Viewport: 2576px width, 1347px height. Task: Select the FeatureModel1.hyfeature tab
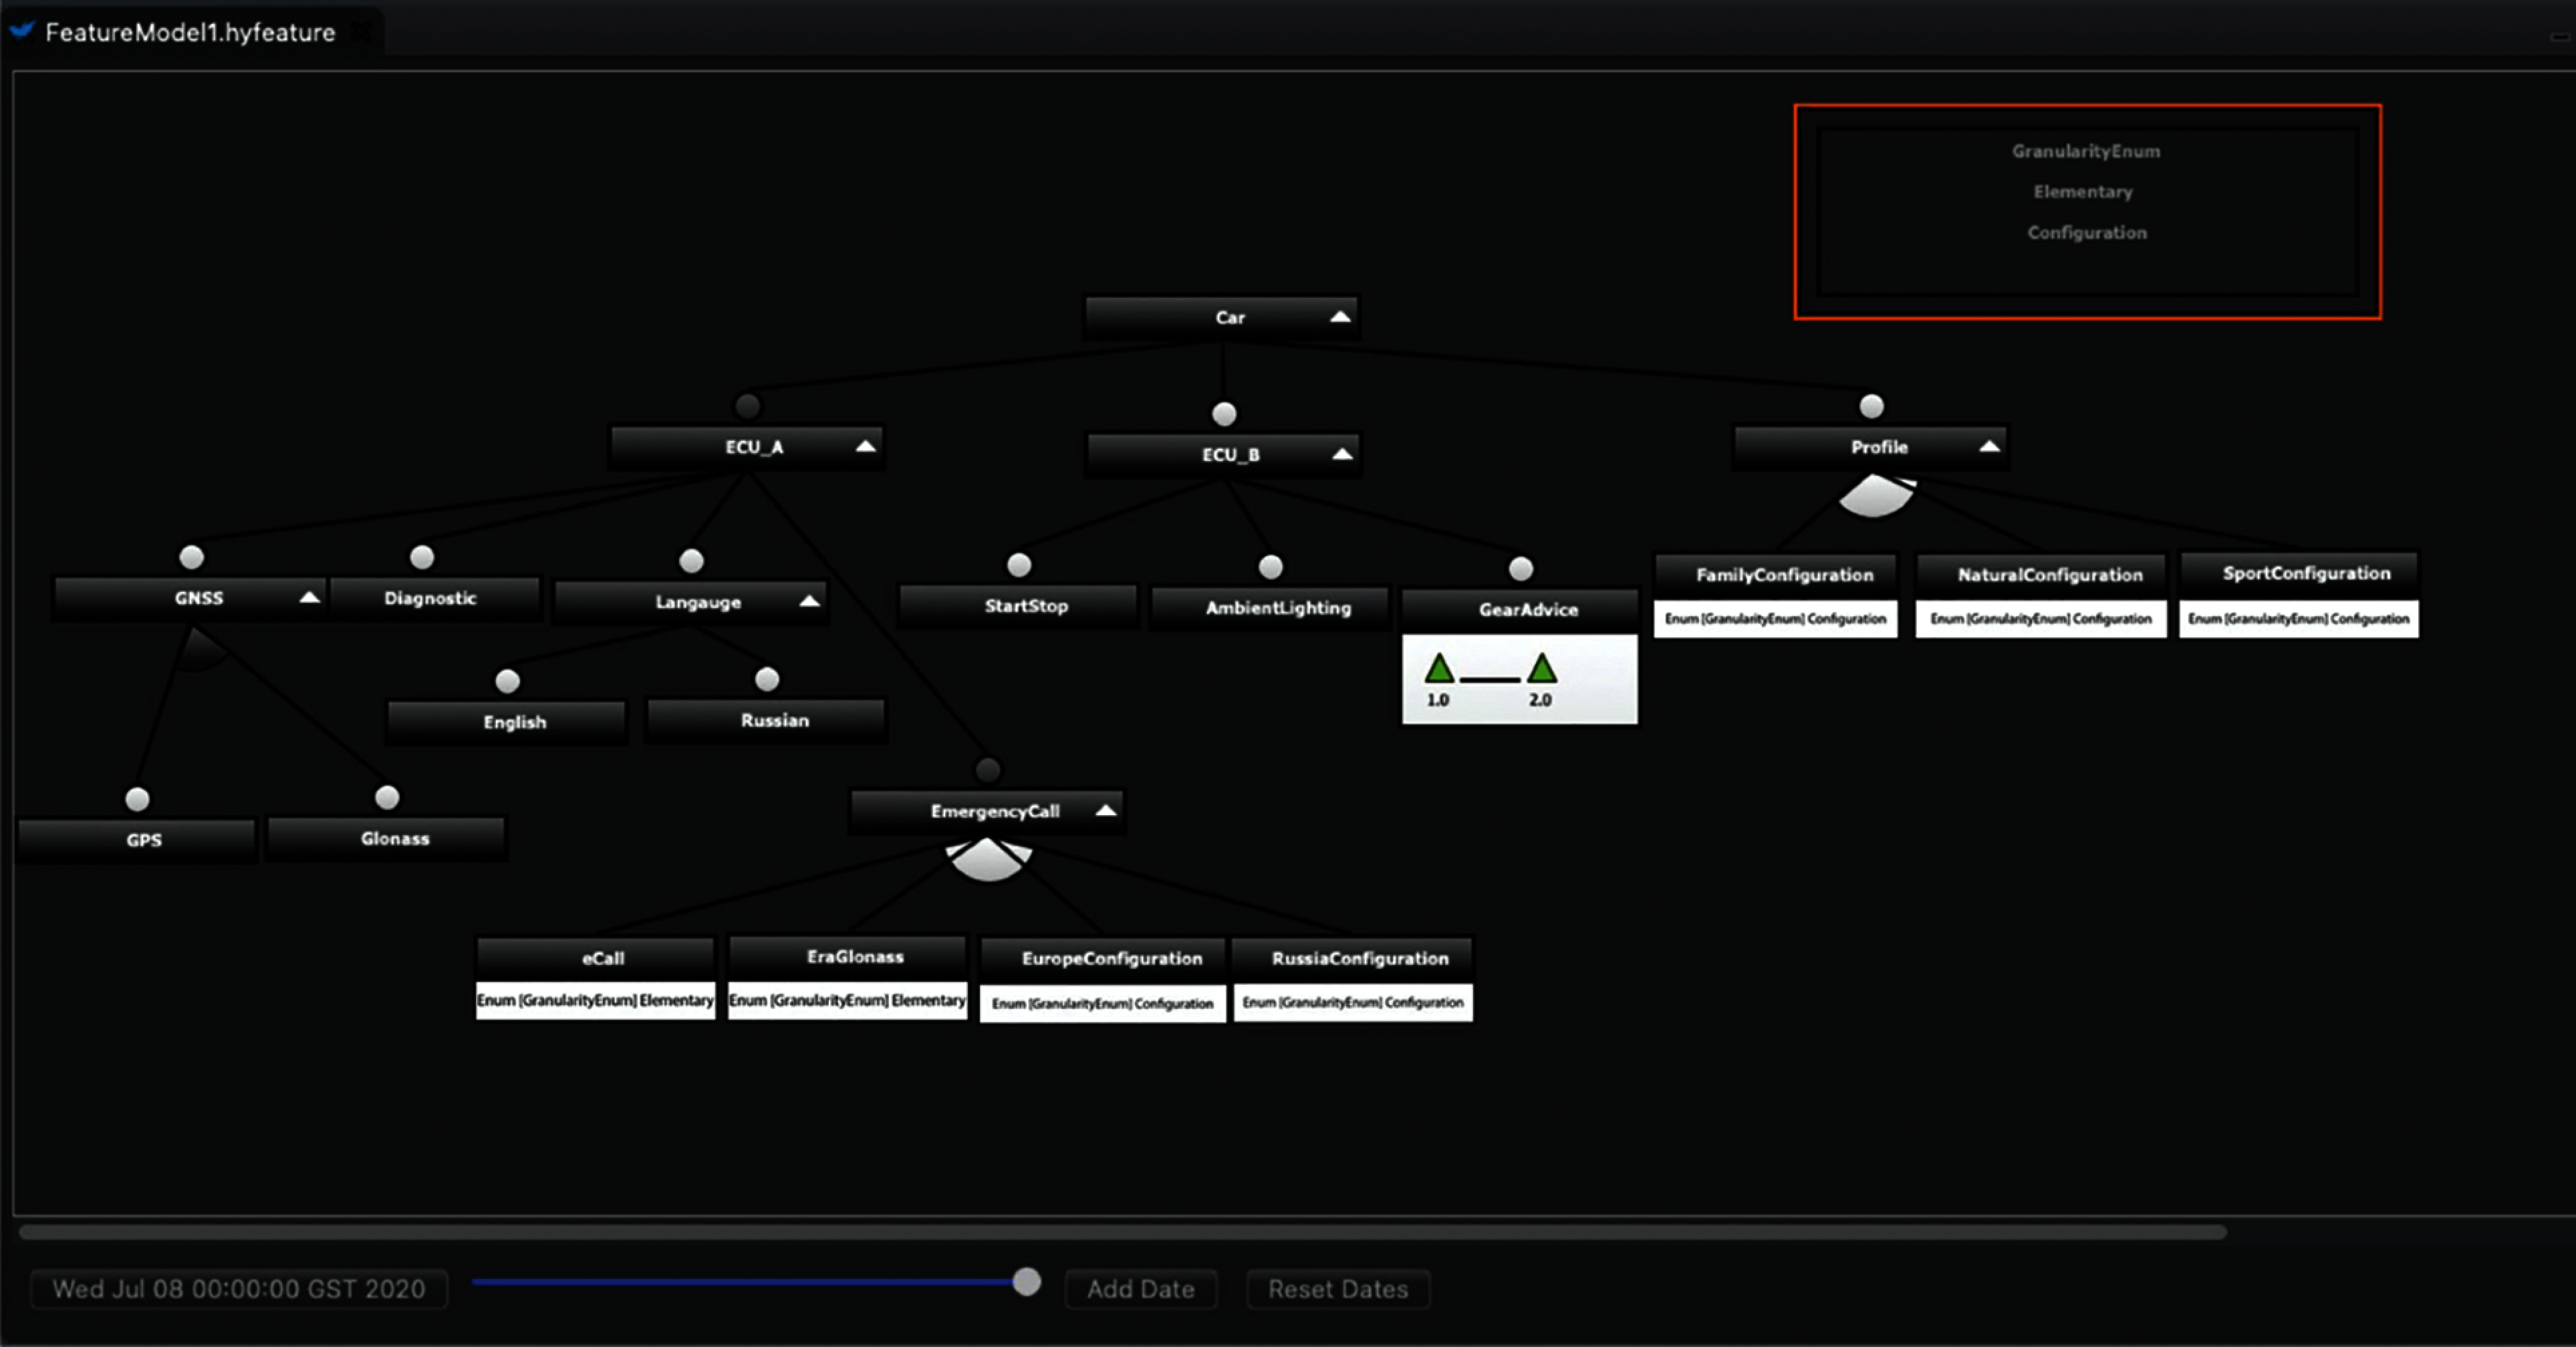coord(190,32)
